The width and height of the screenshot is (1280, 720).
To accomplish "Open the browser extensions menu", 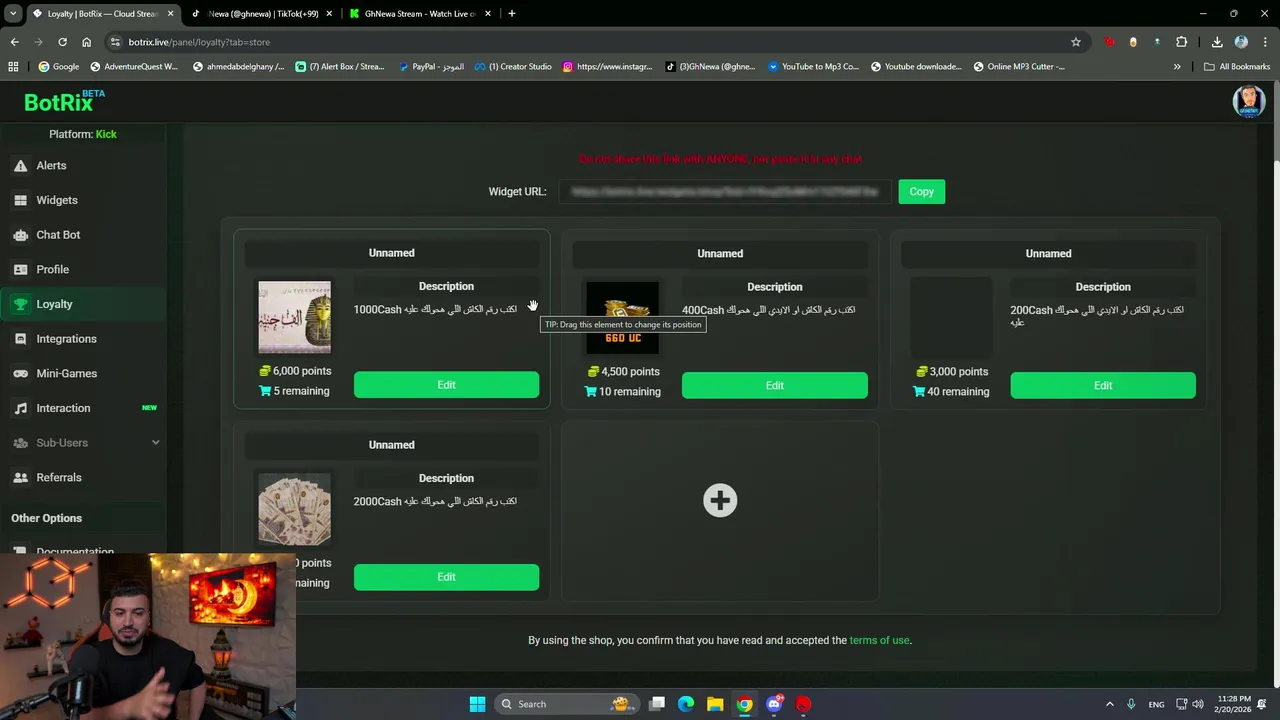I will click(x=1181, y=42).
